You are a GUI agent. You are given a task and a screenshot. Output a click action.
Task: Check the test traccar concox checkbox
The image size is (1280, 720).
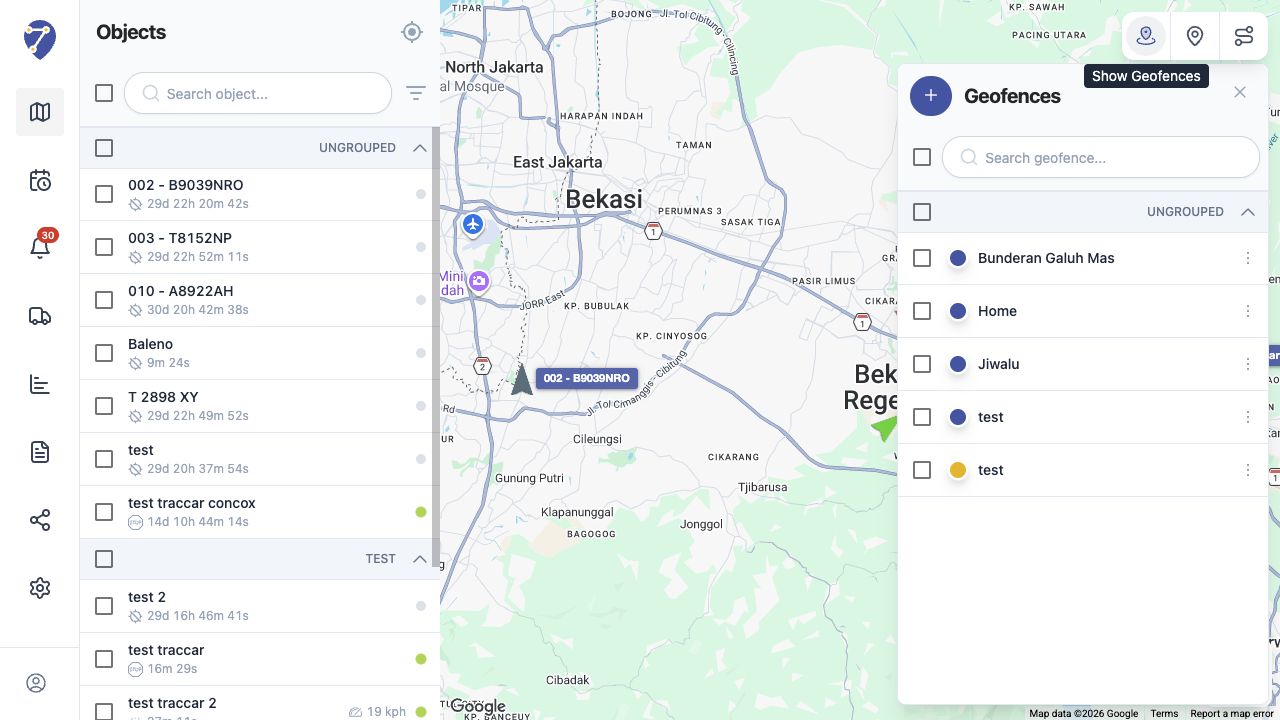click(x=104, y=512)
